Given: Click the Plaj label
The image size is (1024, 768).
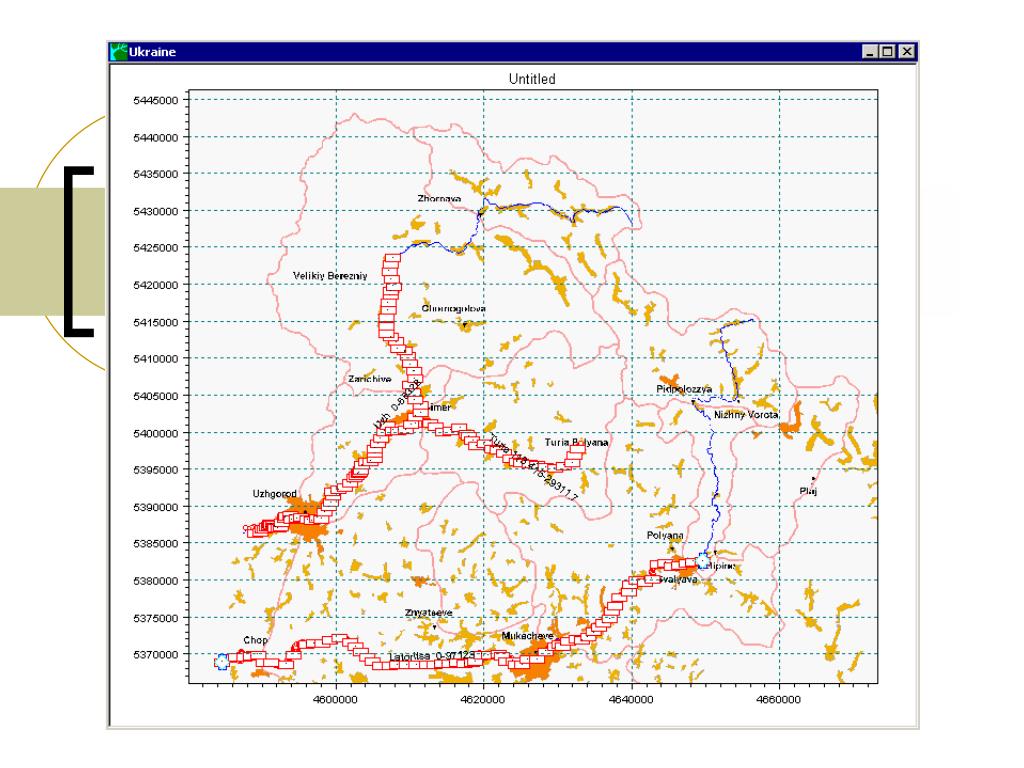Looking at the screenshot, I should tap(808, 491).
